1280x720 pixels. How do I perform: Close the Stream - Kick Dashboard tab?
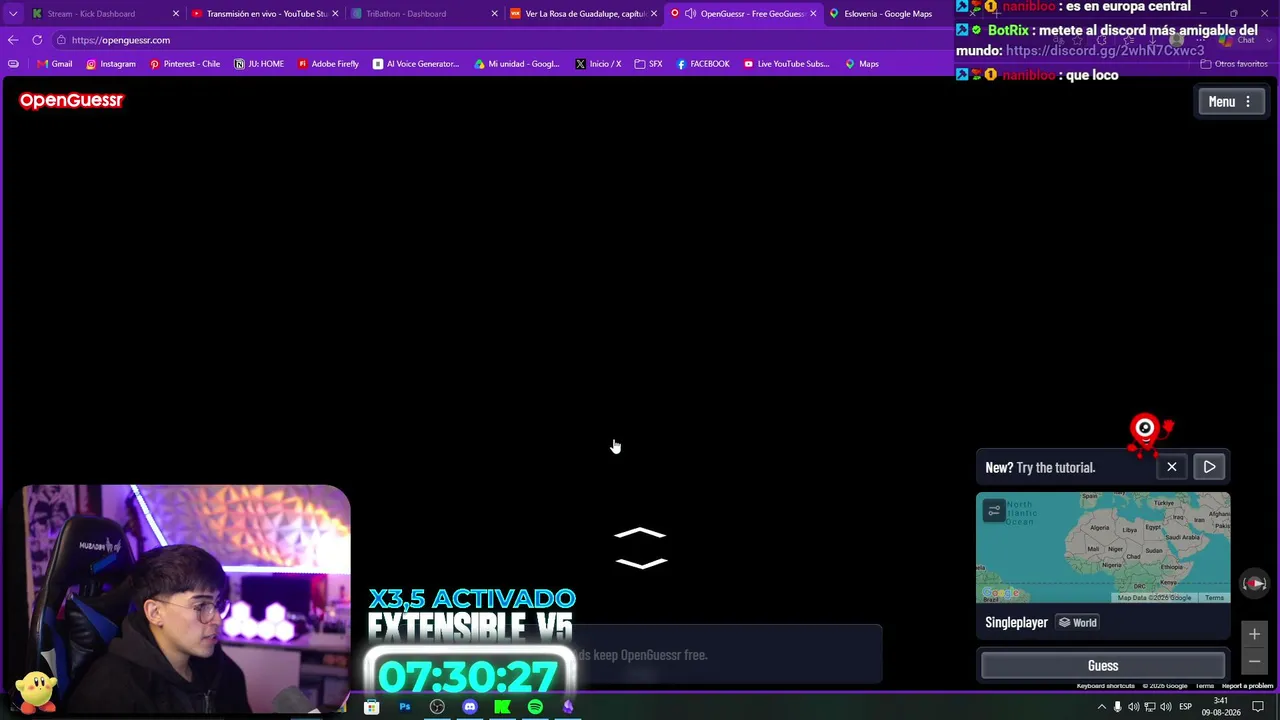tap(176, 14)
